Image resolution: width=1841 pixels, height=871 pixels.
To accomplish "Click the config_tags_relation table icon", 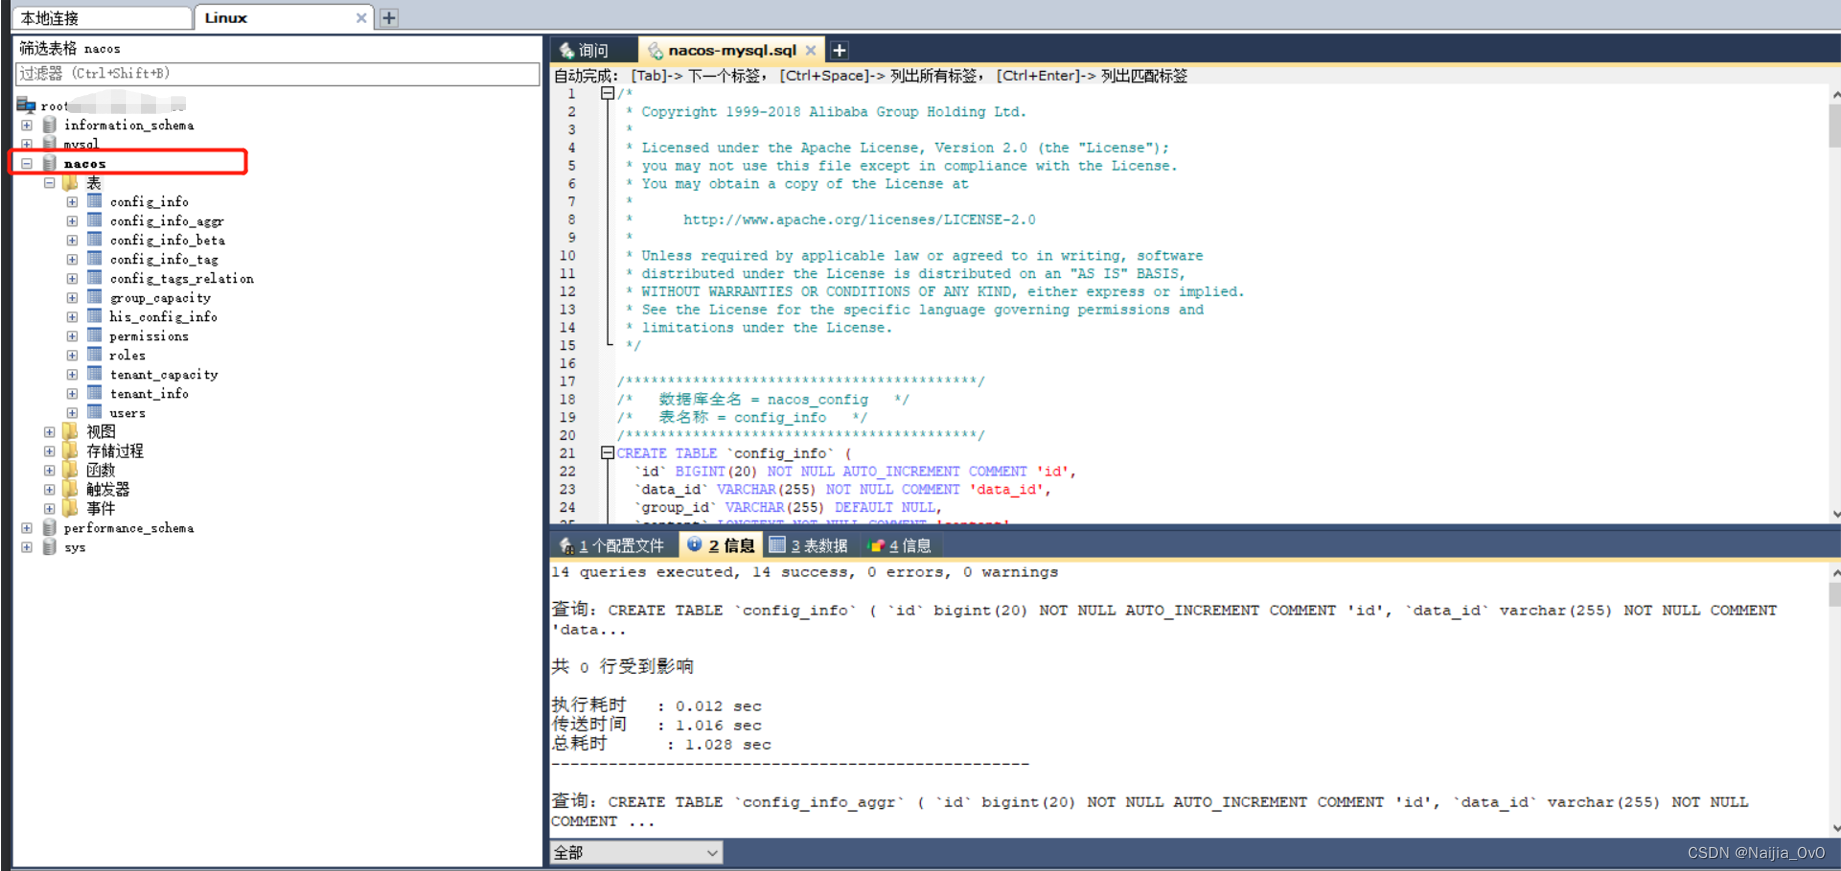I will pos(95,278).
